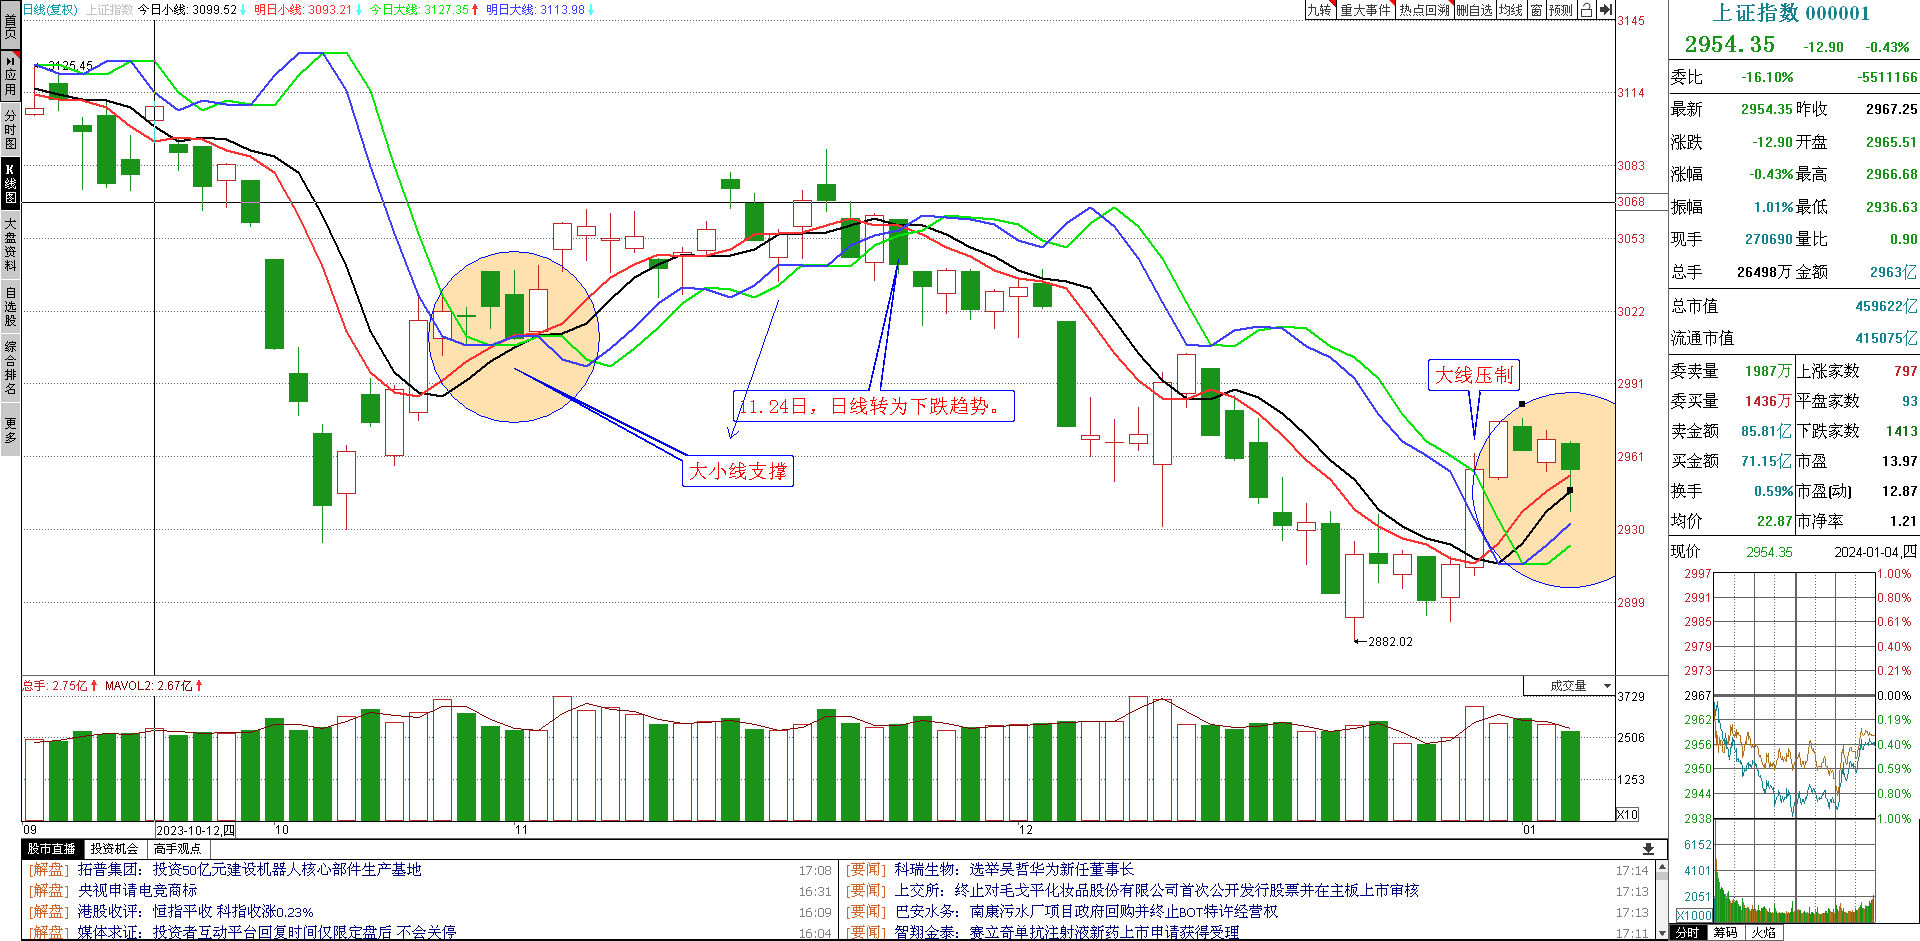Toggle 均线 moving averages display
The width and height of the screenshot is (1920, 941).
(1510, 10)
